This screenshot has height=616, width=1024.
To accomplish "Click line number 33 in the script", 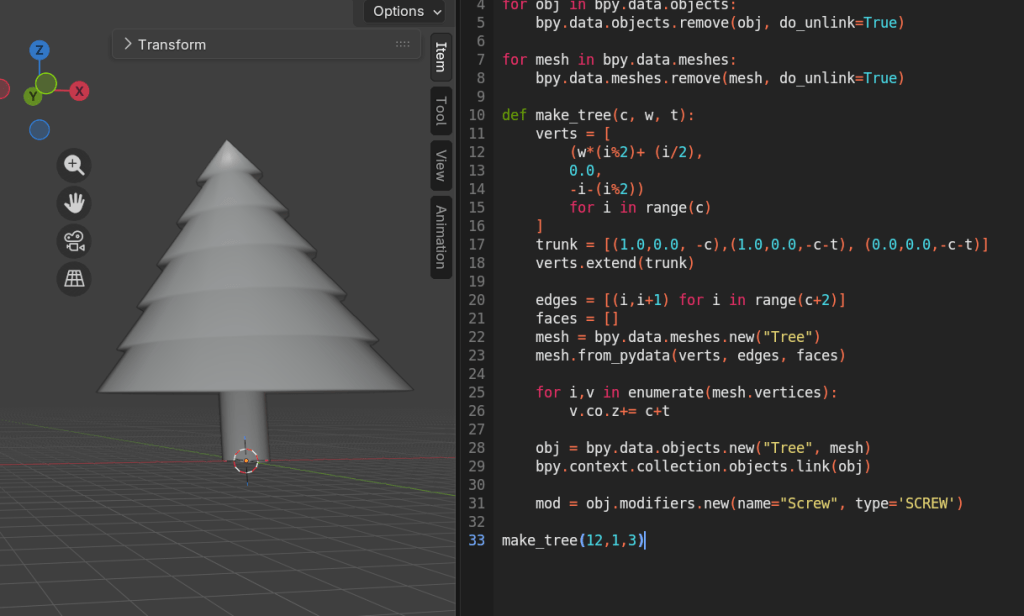I will tap(477, 540).
